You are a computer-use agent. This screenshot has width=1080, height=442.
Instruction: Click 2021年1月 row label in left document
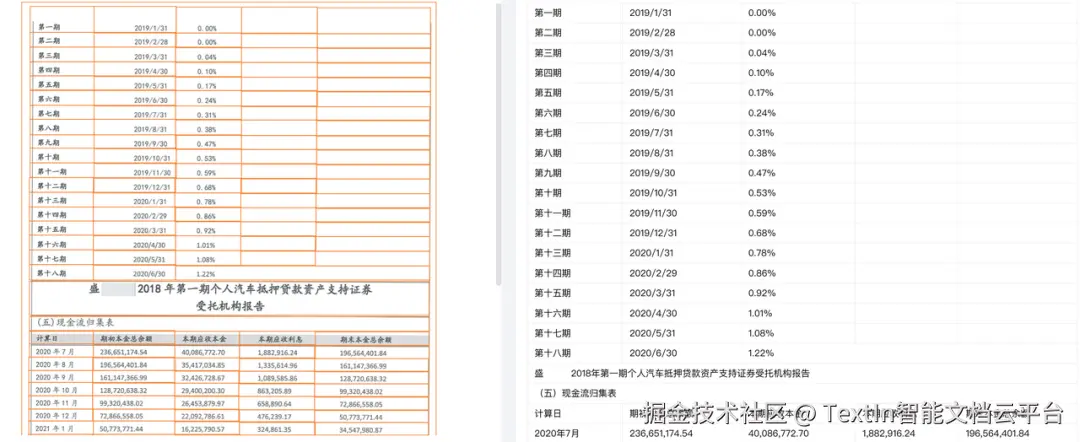[x=52, y=429]
